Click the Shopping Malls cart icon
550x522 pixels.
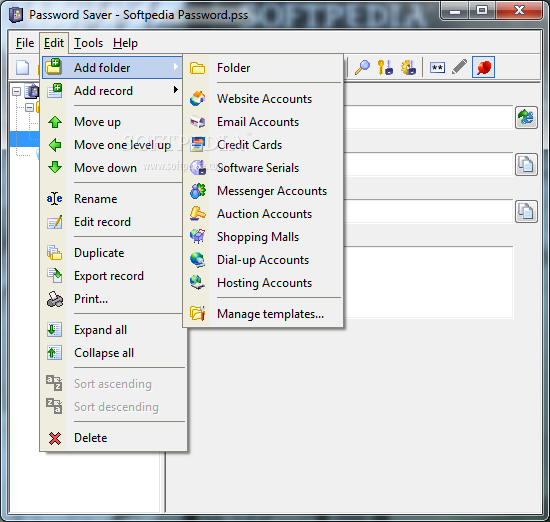point(197,236)
